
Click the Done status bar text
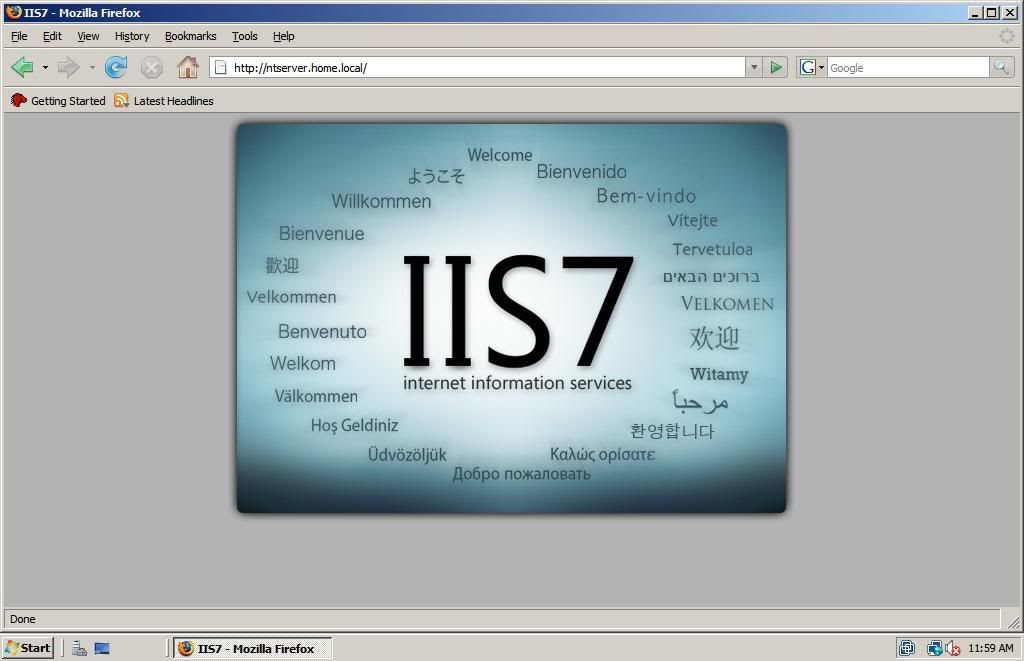pyautogui.click(x=23, y=619)
